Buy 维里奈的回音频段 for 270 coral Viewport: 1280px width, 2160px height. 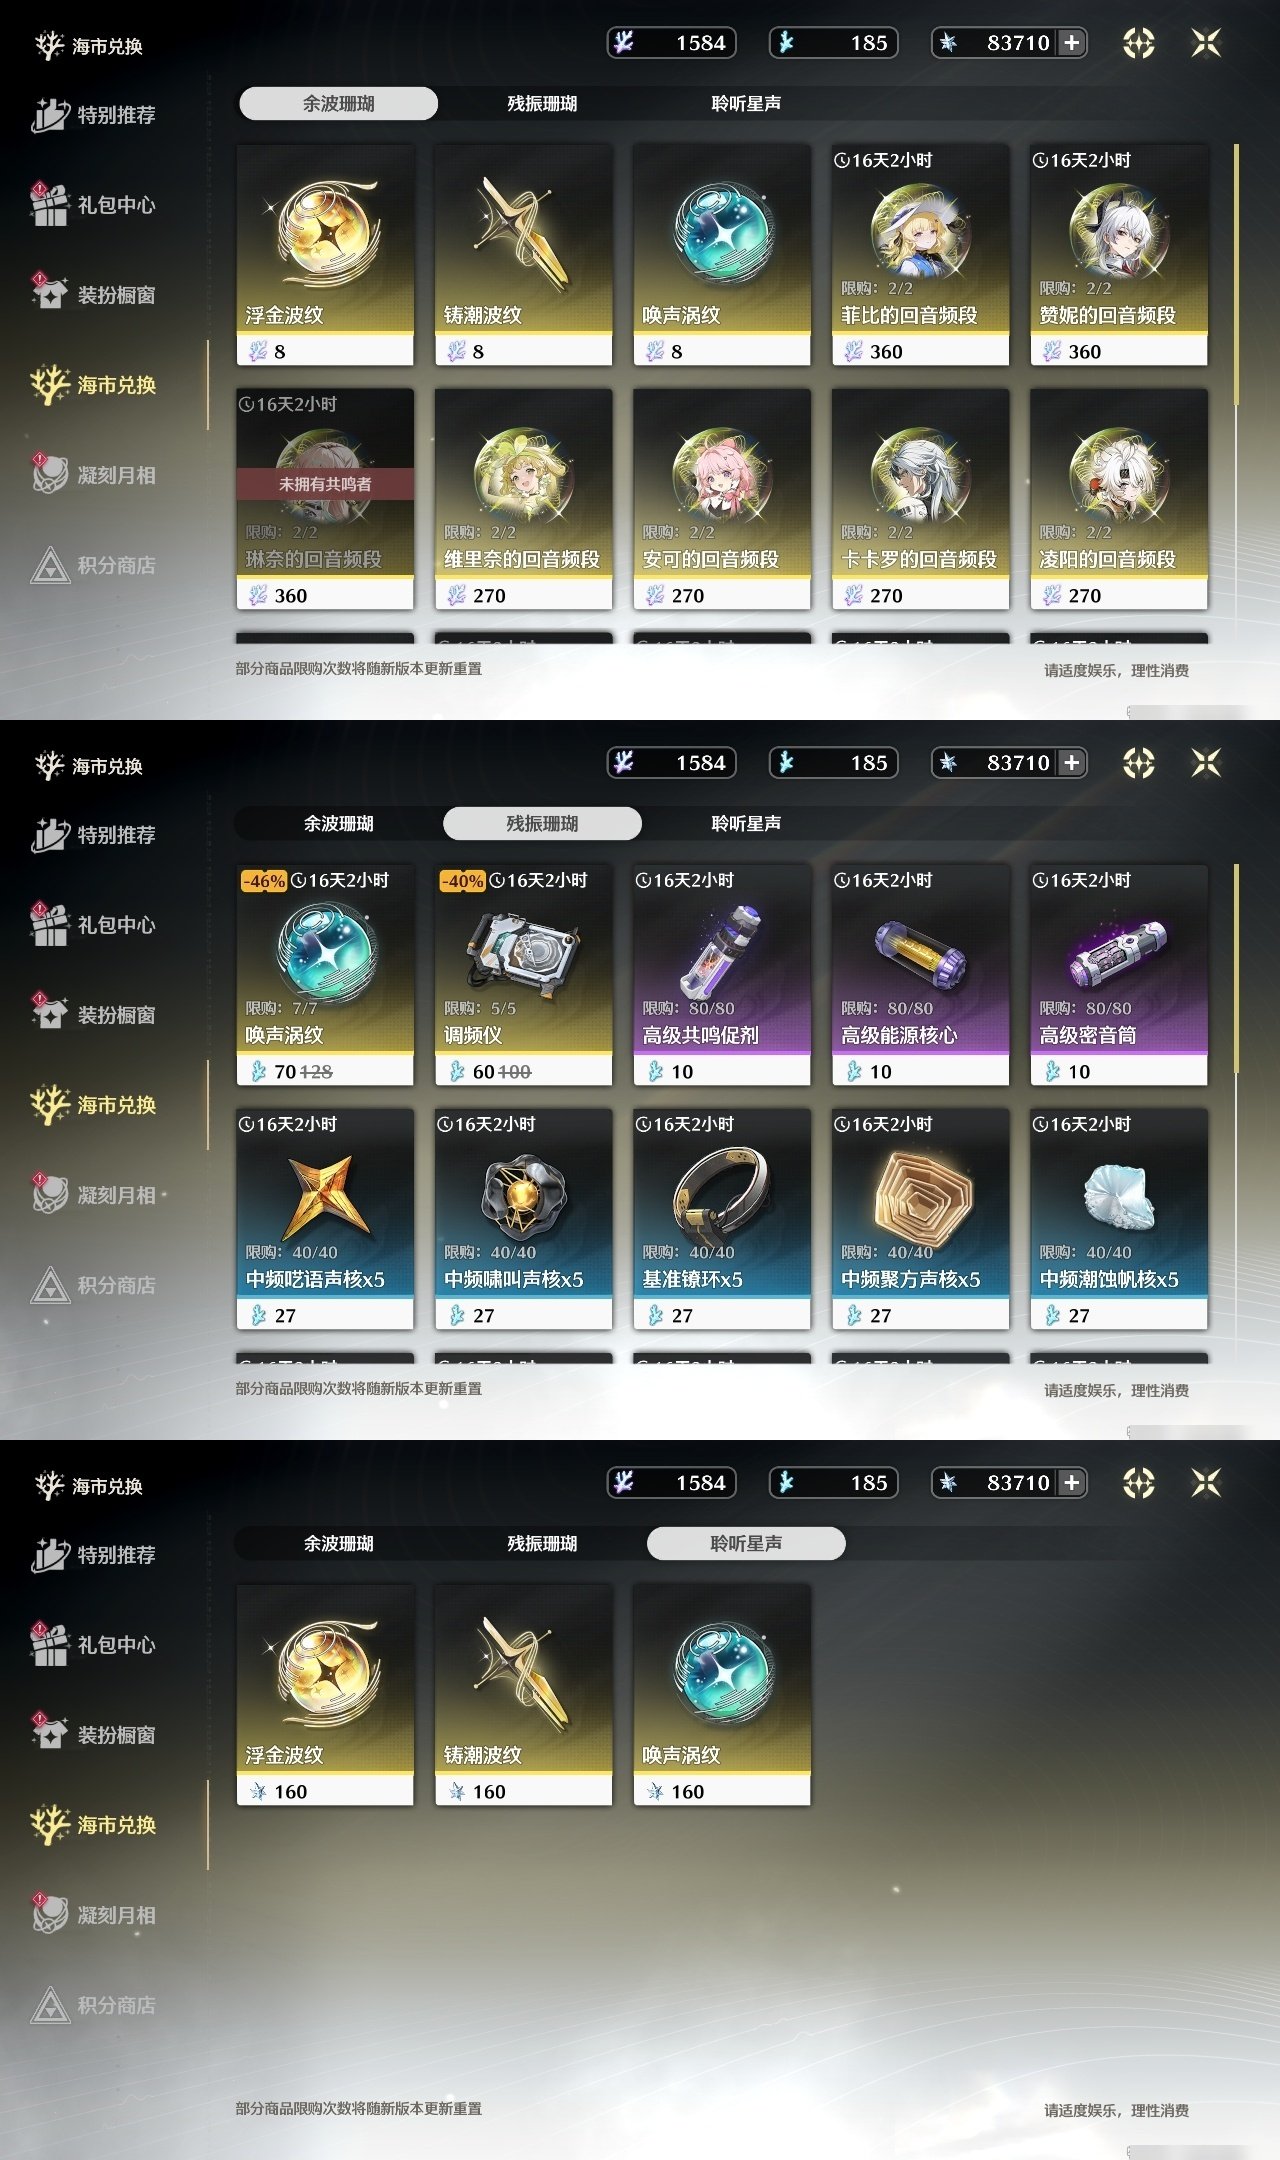(x=523, y=499)
